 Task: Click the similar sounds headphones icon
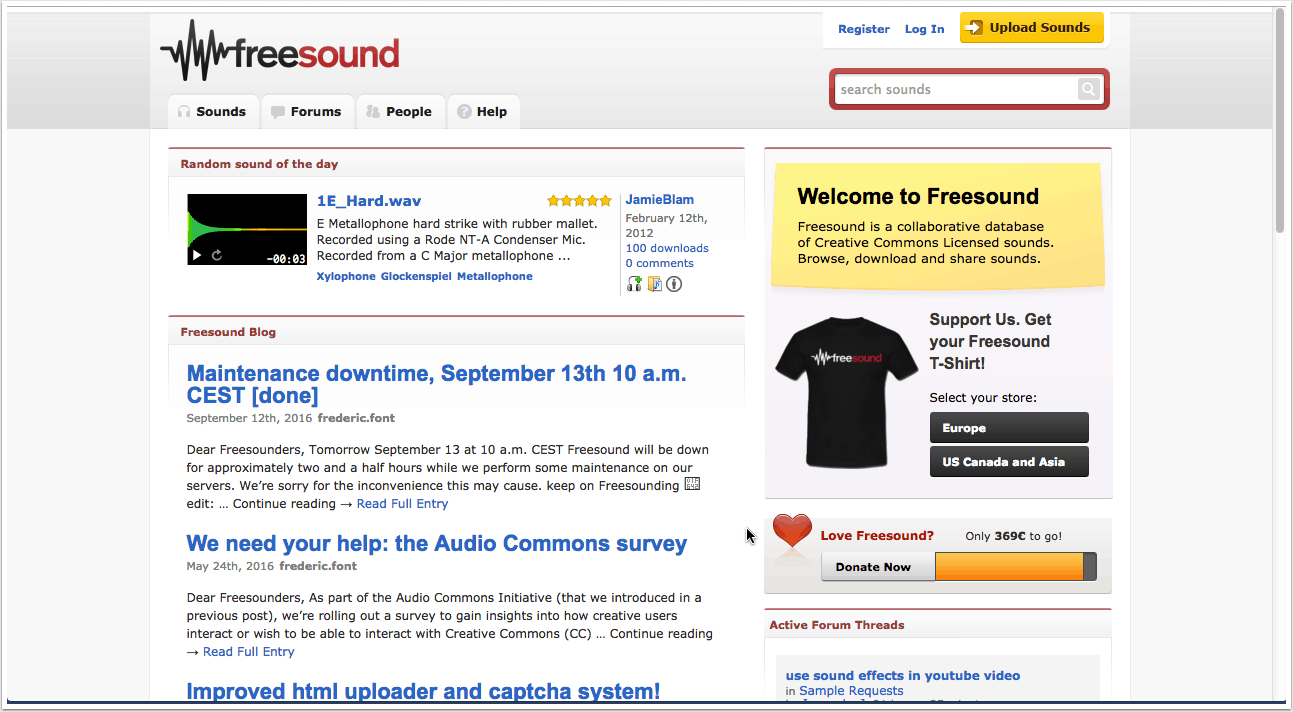(x=634, y=284)
